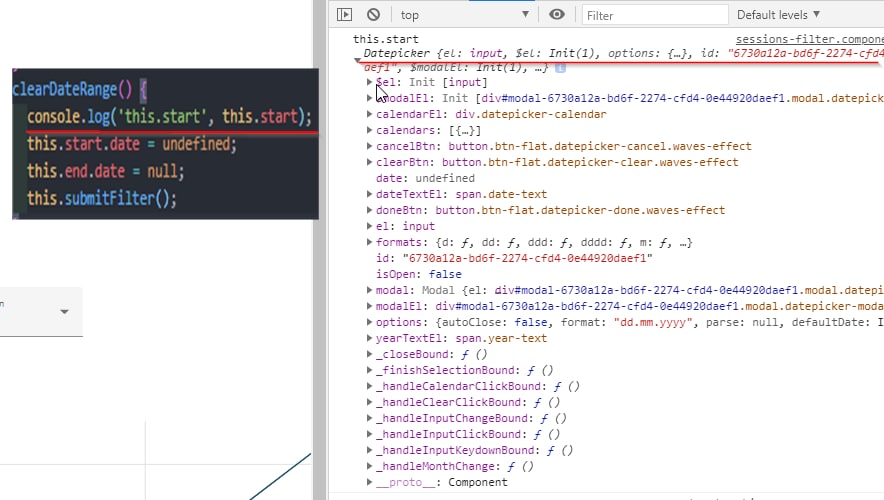The height and width of the screenshot is (500, 884).
Task: Expand _handleInputClickBound function
Action: pos(369,434)
